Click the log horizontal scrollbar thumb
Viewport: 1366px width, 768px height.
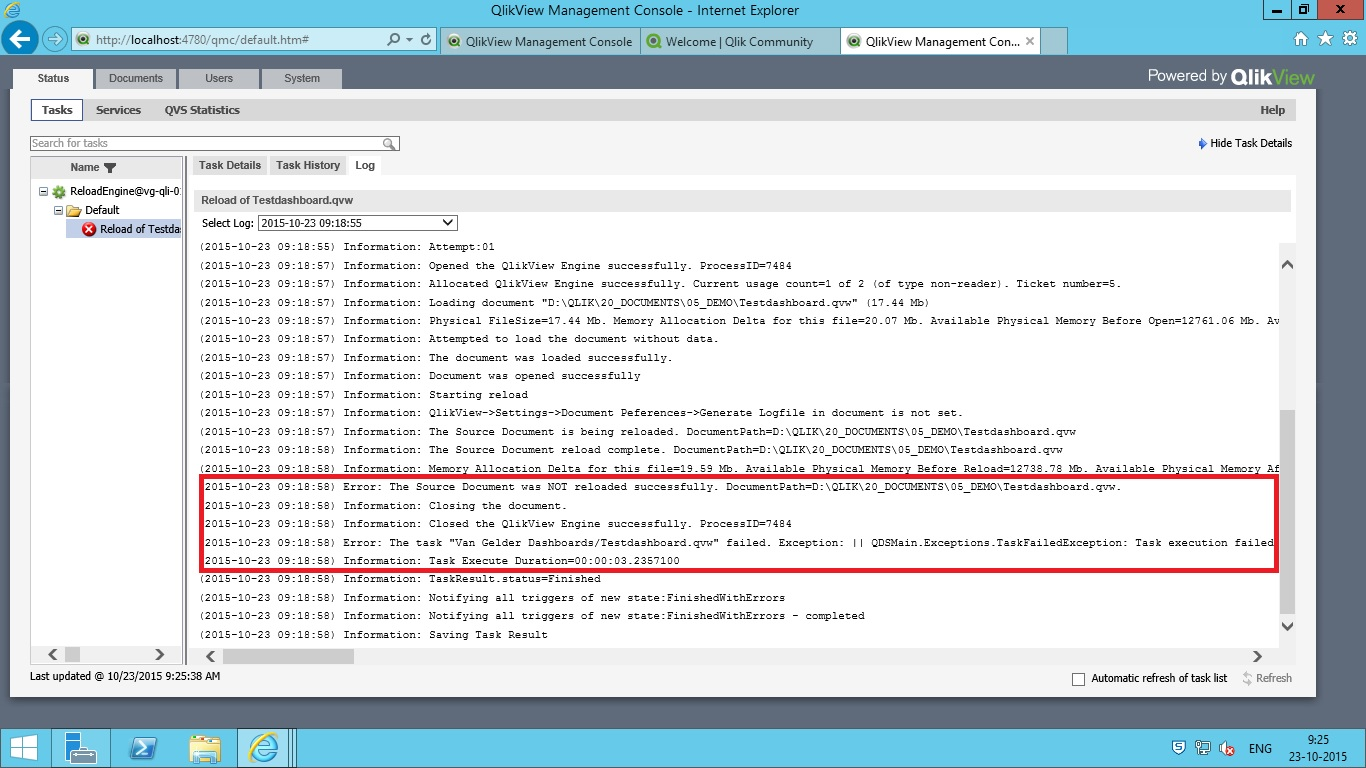coord(288,657)
